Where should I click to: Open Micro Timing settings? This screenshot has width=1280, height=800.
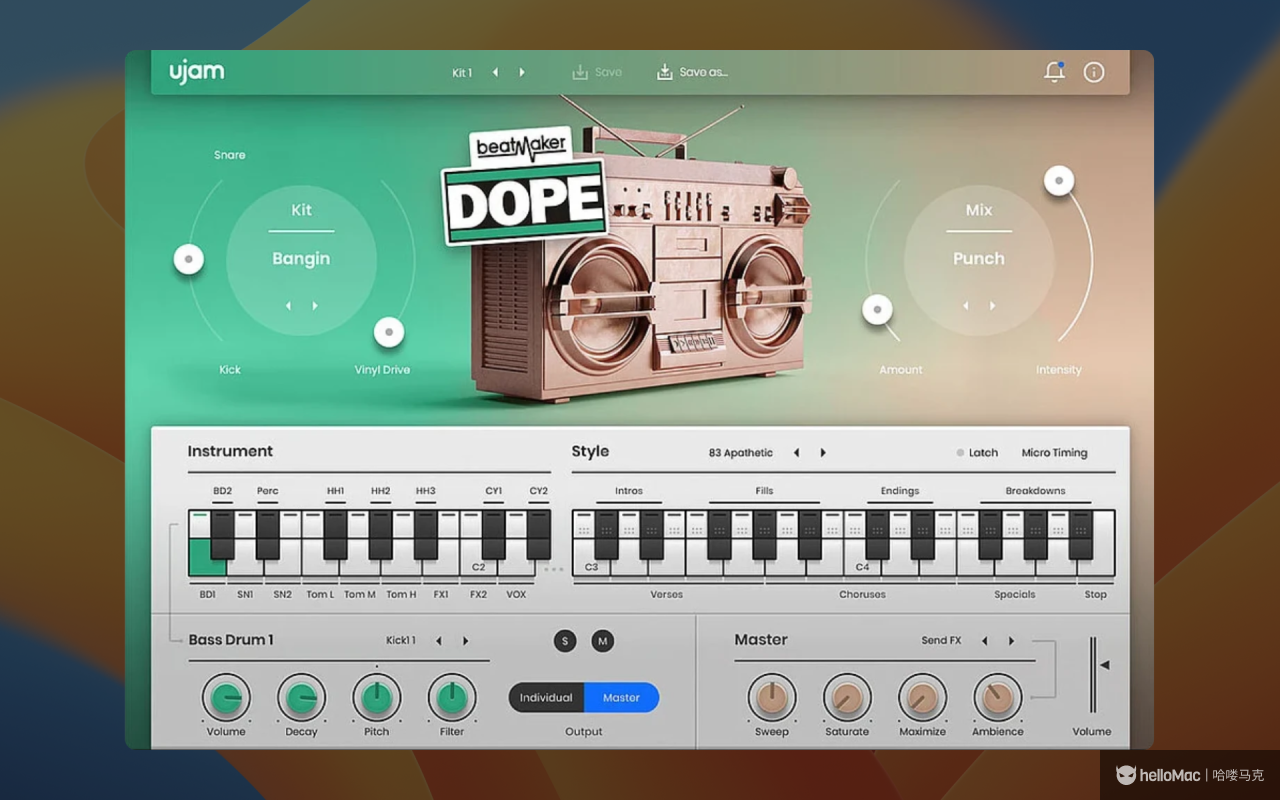tap(1054, 453)
